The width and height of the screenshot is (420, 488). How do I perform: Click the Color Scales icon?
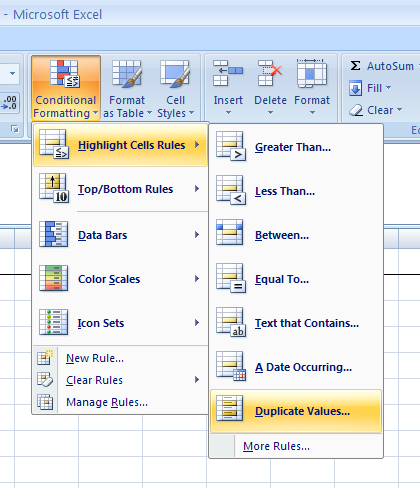[54, 278]
